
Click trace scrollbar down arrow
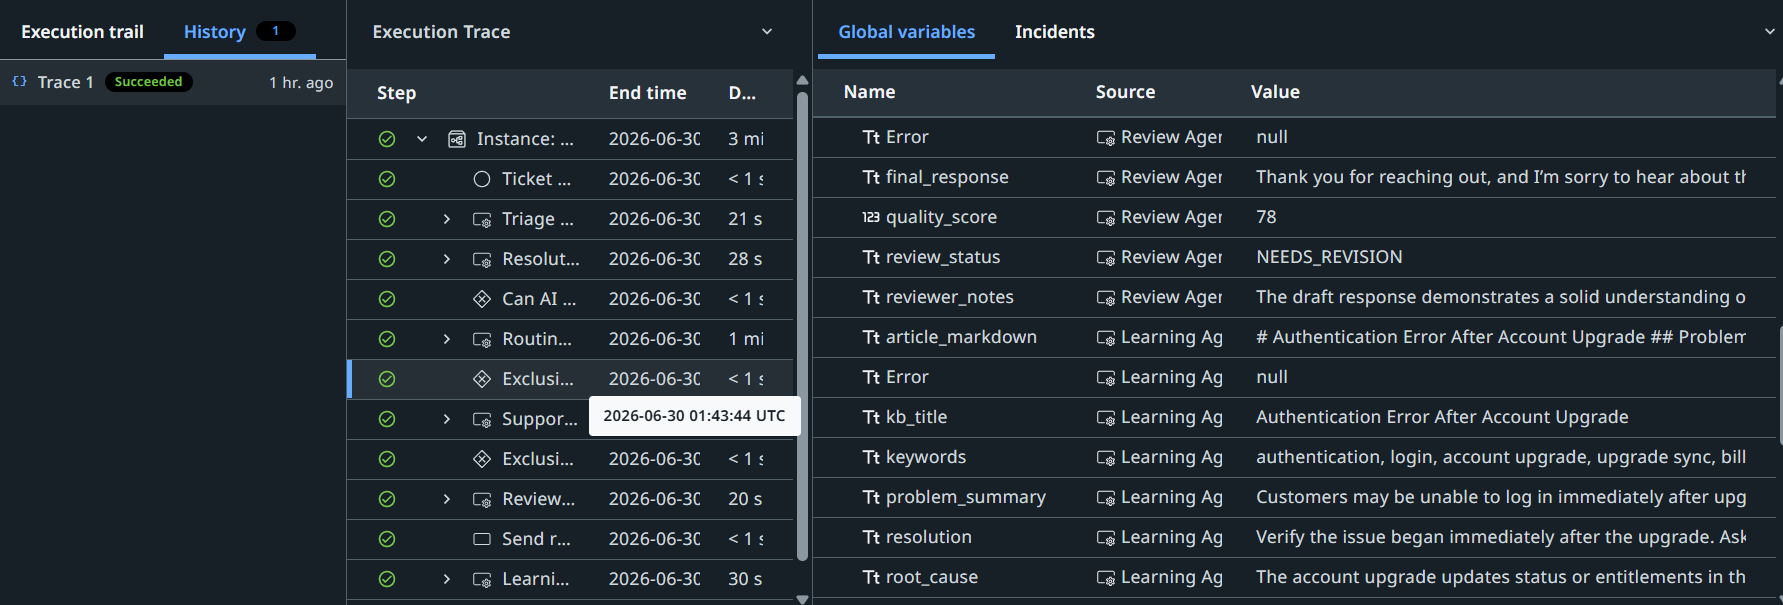coord(802,599)
